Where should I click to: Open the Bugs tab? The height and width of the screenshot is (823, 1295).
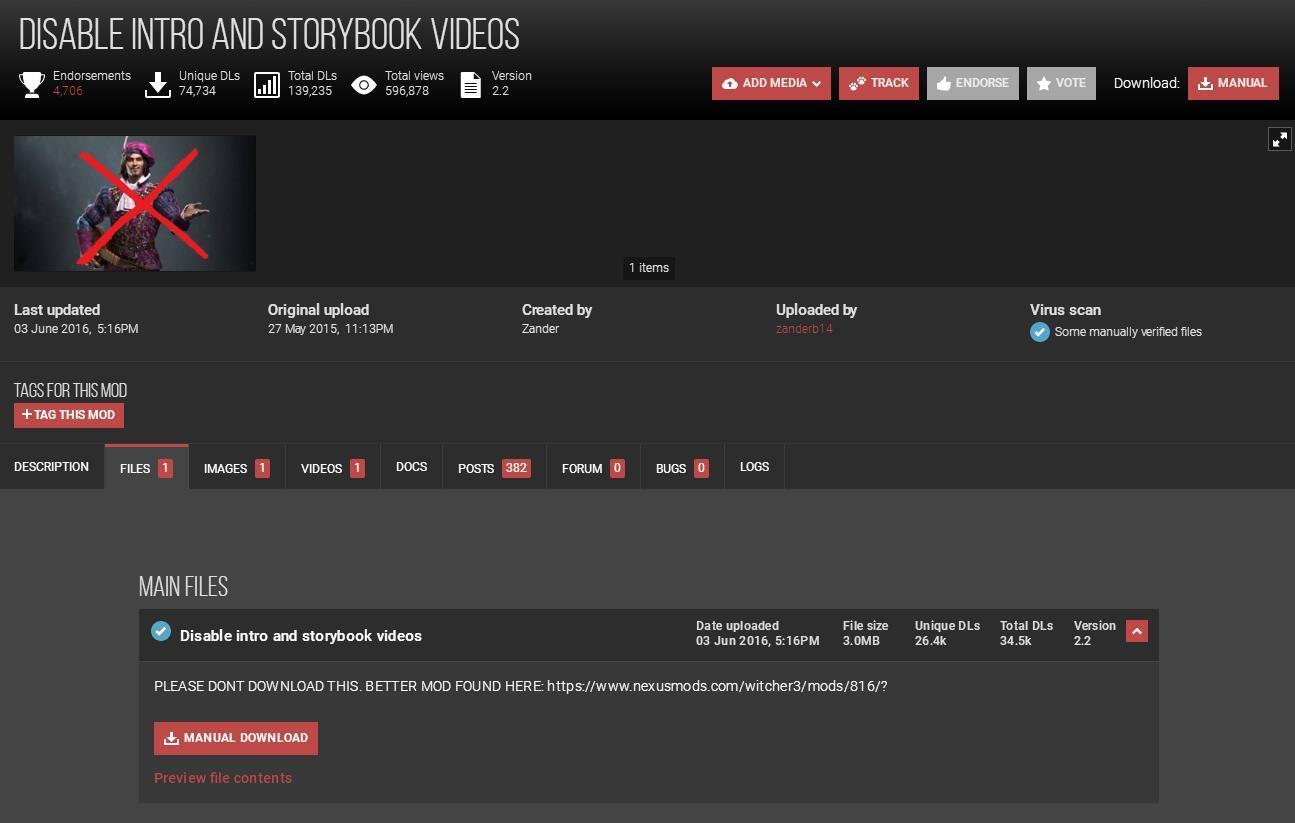(682, 468)
